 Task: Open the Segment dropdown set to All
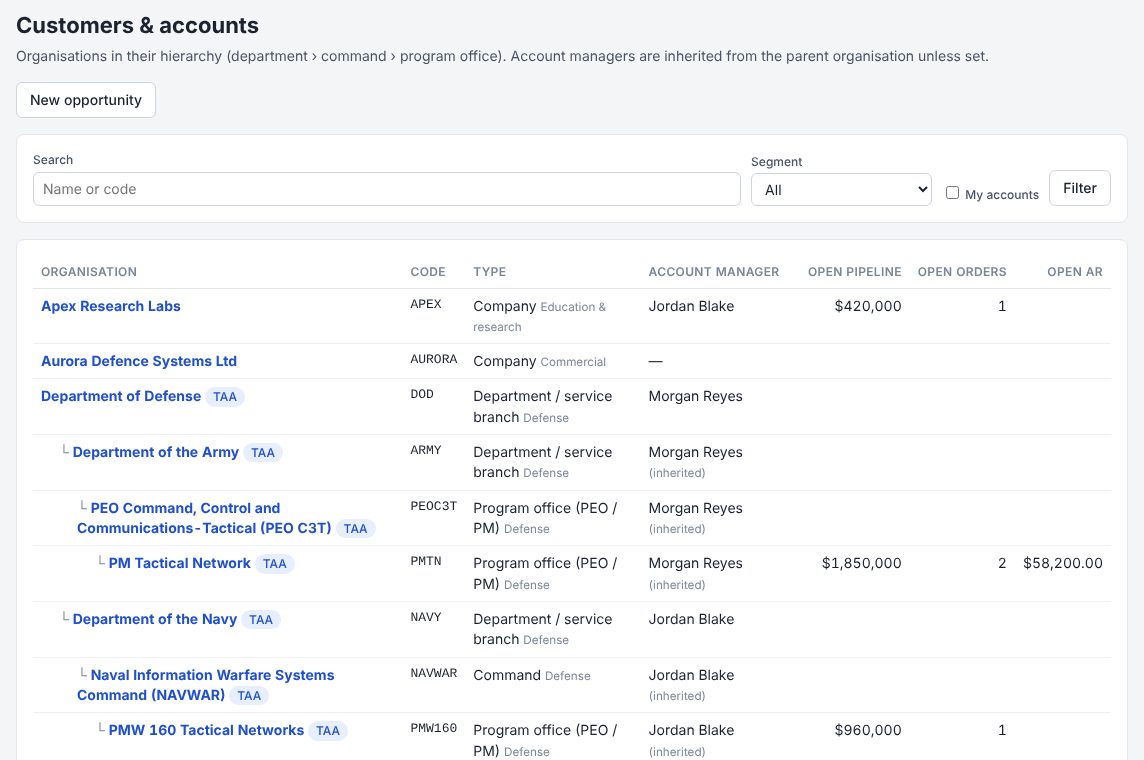[841, 190]
